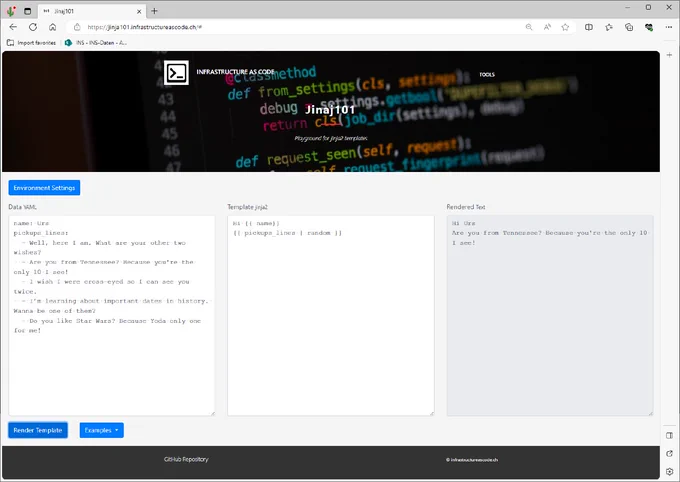The height and width of the screenshot is (482, 680).
Task: Click the infrastructureascode.ch copyright link
Action: click(x=472, y=460)
